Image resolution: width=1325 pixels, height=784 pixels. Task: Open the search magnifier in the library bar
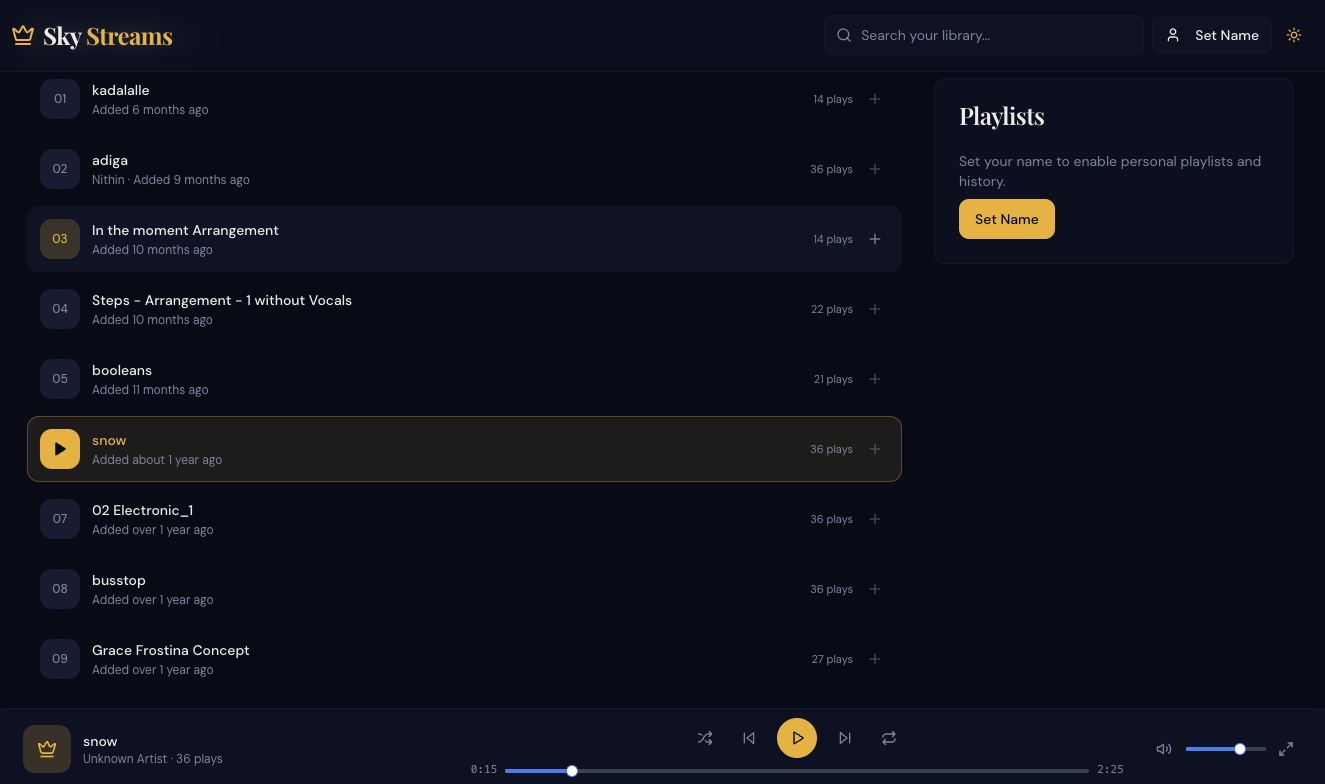pyautogui.click(x=844, y=35)
